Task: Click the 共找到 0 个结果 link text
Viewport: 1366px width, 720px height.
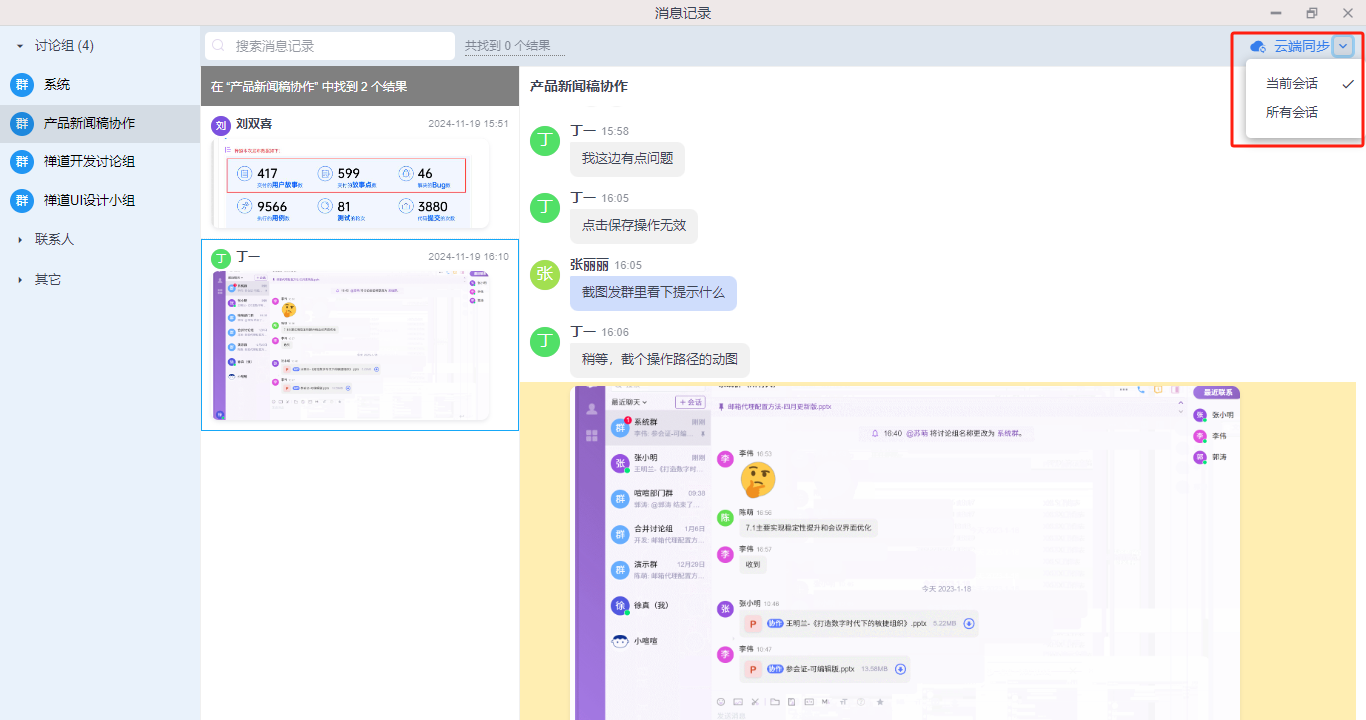Action: pyautogui.click(x=514, y=46)
